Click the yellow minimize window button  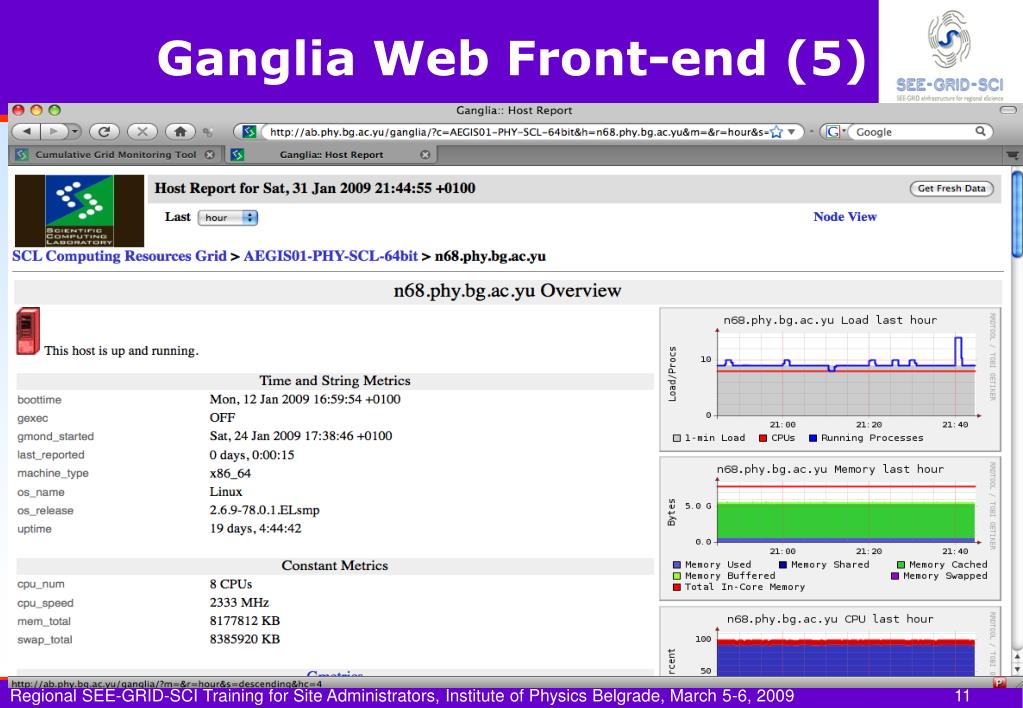pos(37,110)
